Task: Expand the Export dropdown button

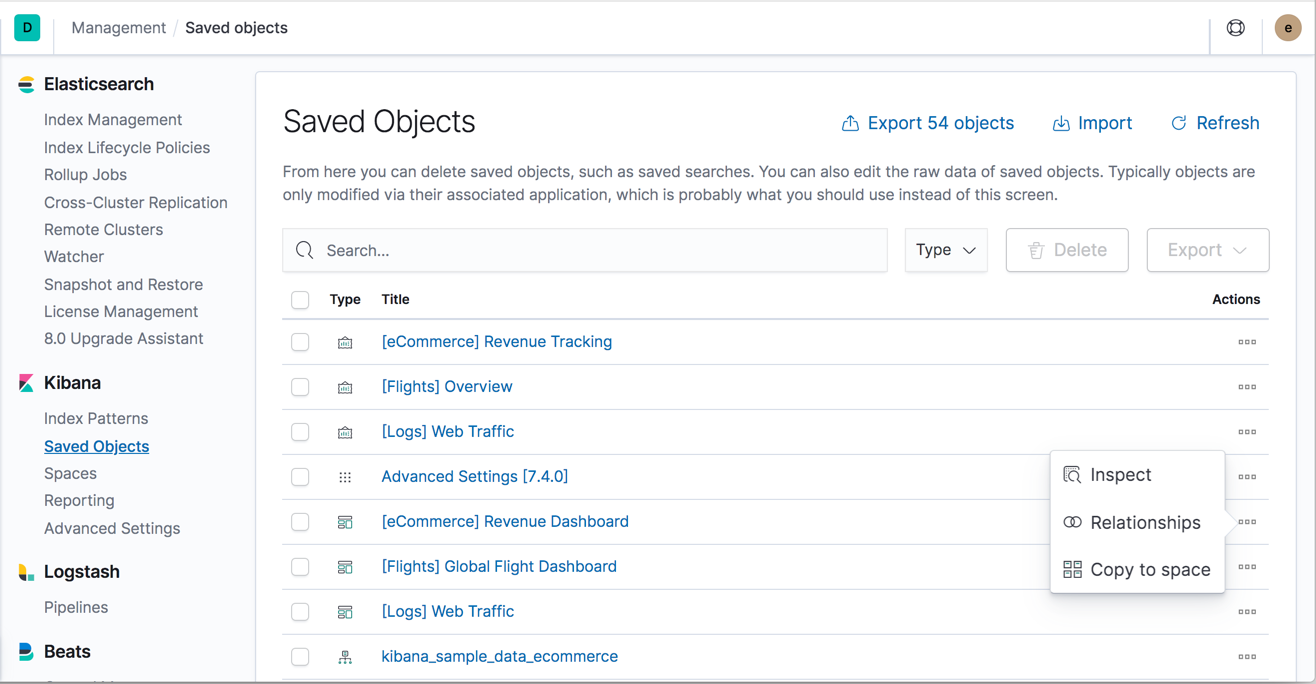Action: point(1207,250)
